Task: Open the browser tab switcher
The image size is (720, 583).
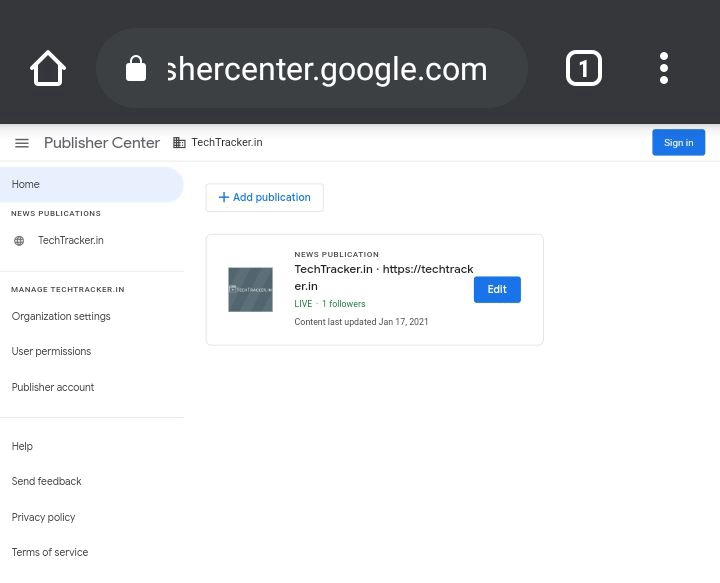Action: 583,68
